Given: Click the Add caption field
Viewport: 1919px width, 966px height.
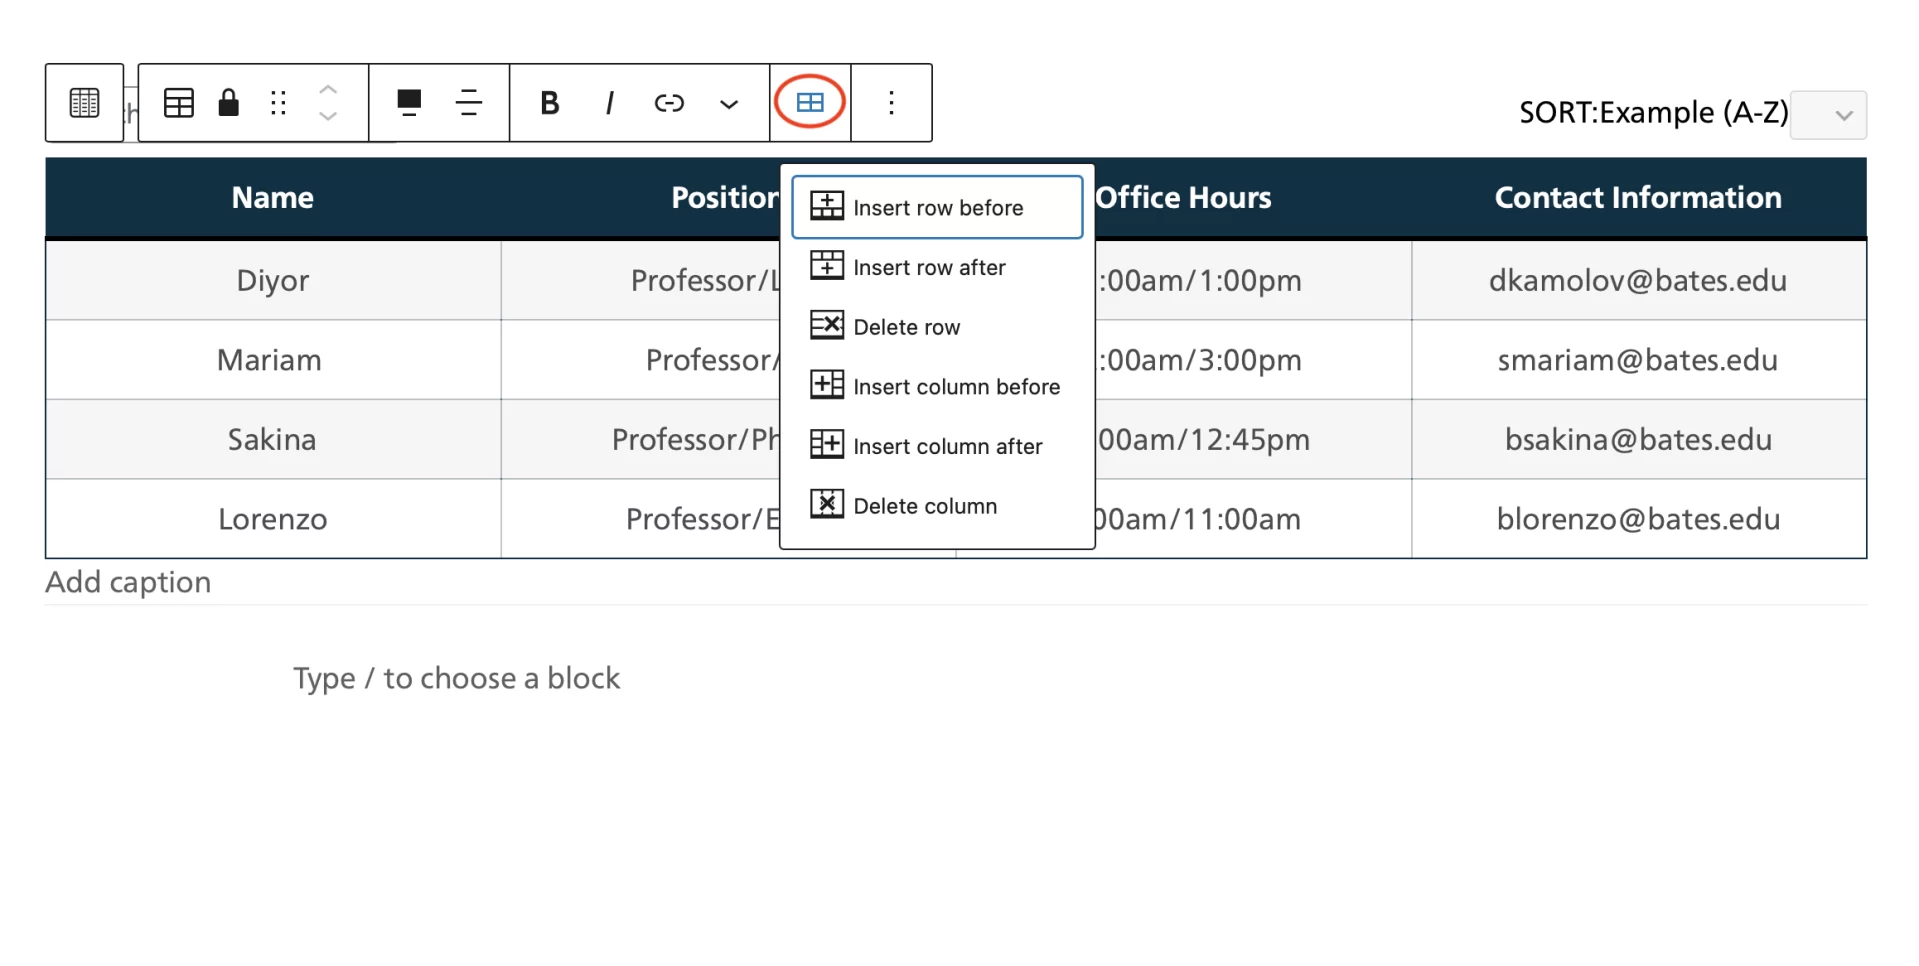Looking at the screenshot, I should click(x=129, y=582).
